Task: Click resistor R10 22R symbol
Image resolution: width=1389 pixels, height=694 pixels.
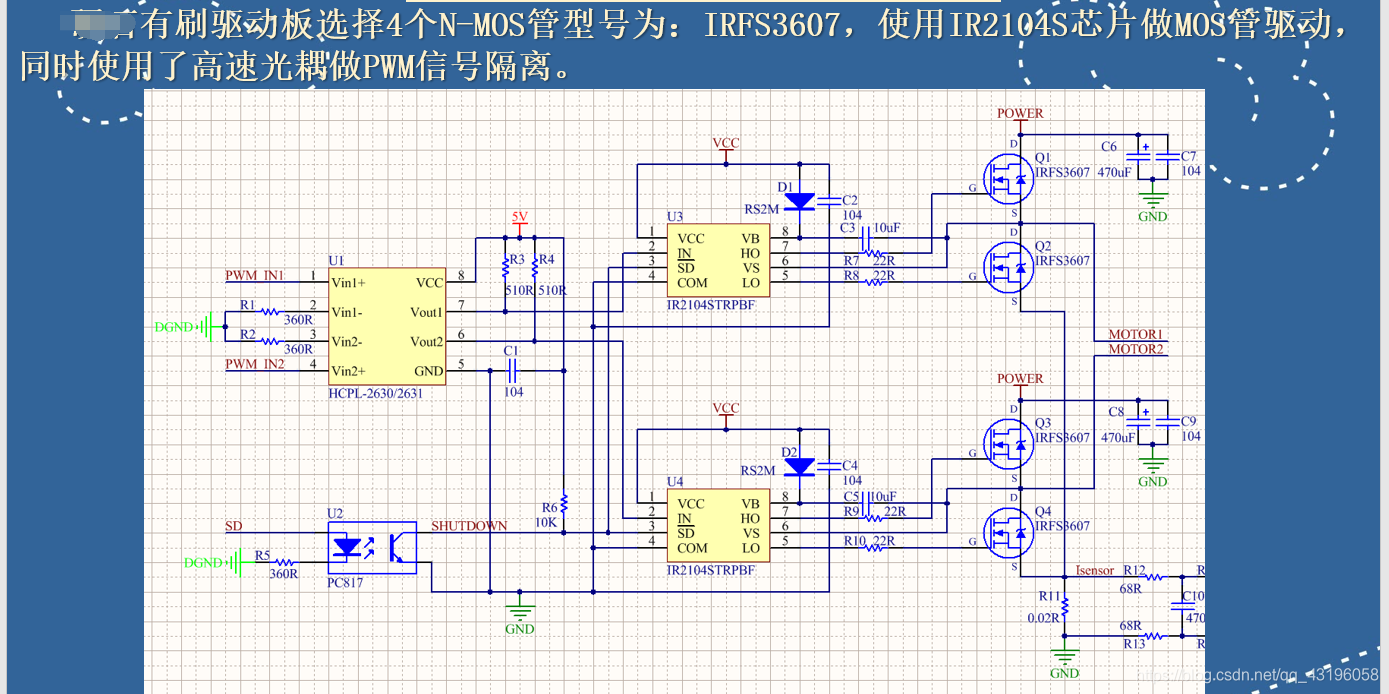Action: [875, 547]
